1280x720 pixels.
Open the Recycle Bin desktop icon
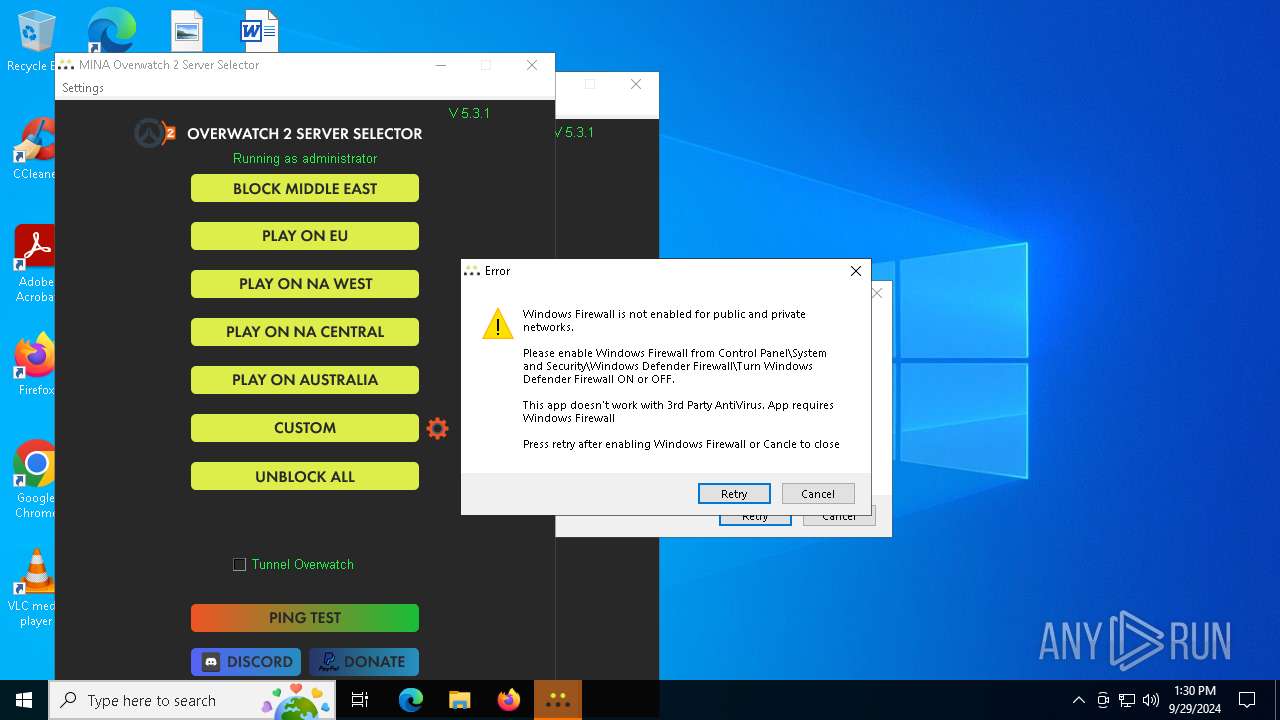pos(37,42)
